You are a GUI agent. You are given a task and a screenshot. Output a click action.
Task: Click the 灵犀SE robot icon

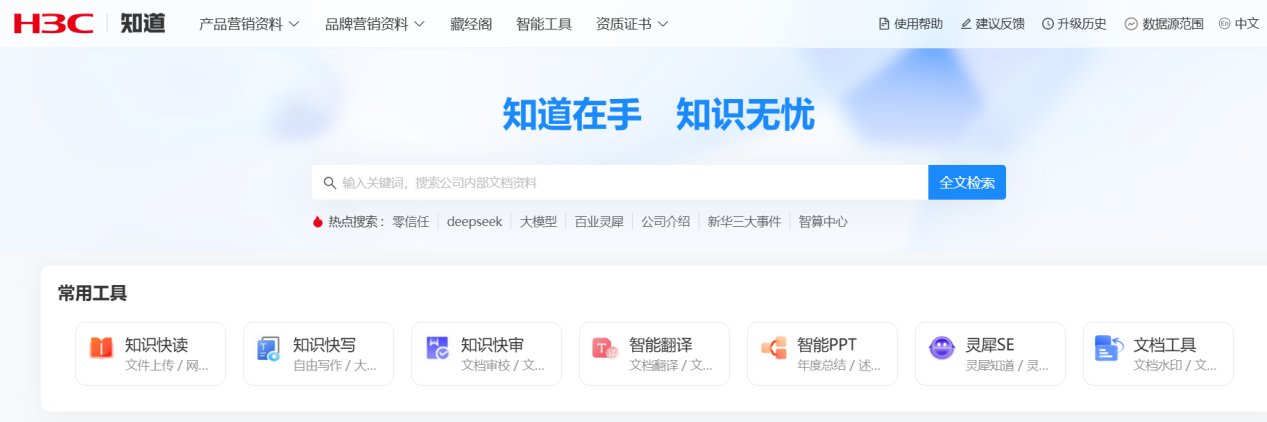(941, 348)
